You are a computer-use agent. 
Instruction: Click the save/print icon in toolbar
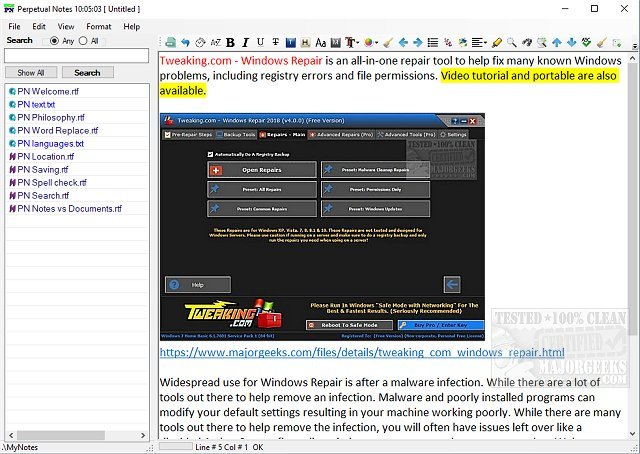(x=171, y=42)
